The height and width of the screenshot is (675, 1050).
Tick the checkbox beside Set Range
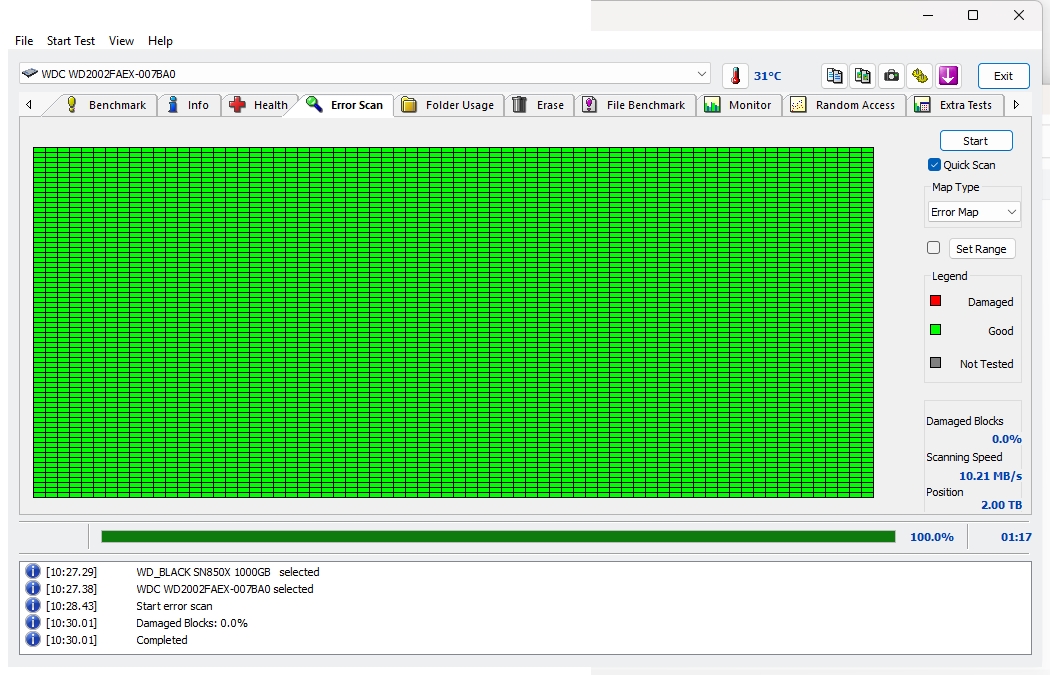pyautogui.click(x=934, y=248)
